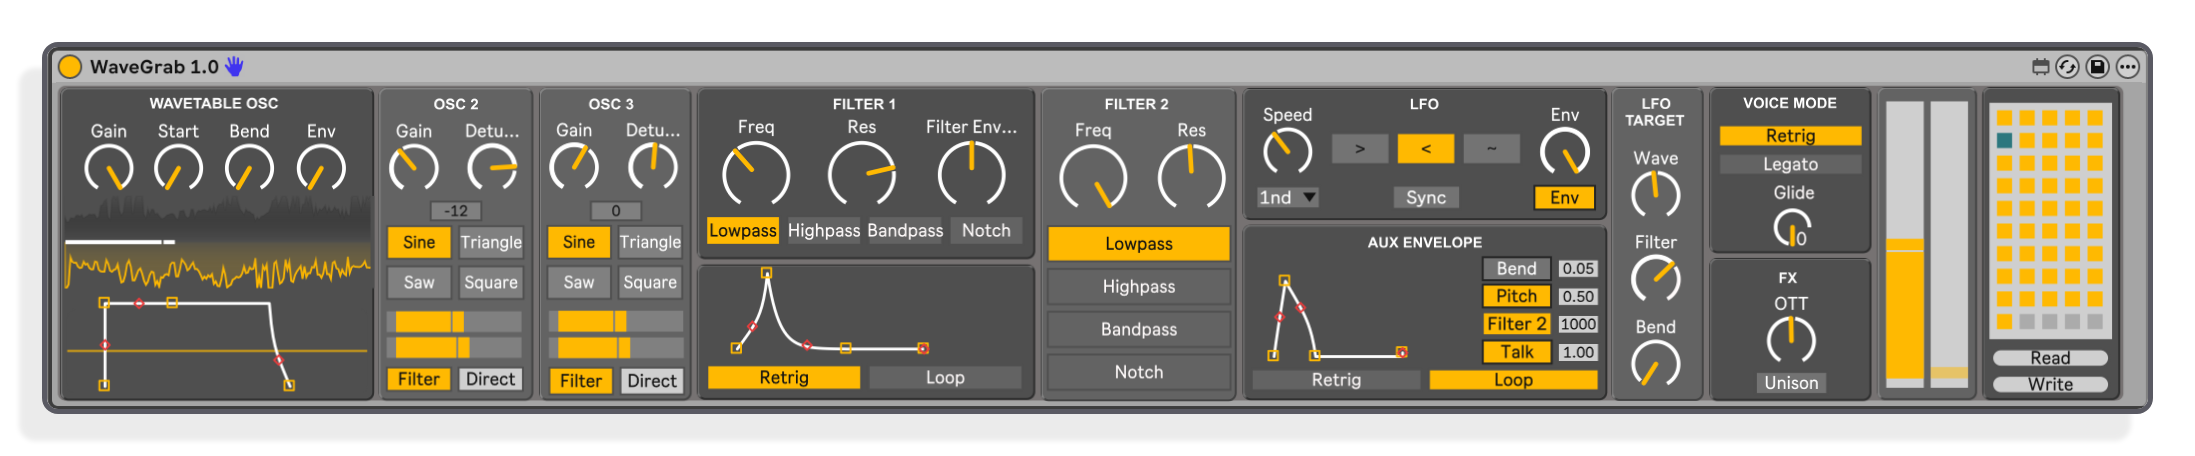The width and height of the screenshot is (2195, 456).
Task: Select Sine waveform for OSC 3
Action: coord(579,242)
